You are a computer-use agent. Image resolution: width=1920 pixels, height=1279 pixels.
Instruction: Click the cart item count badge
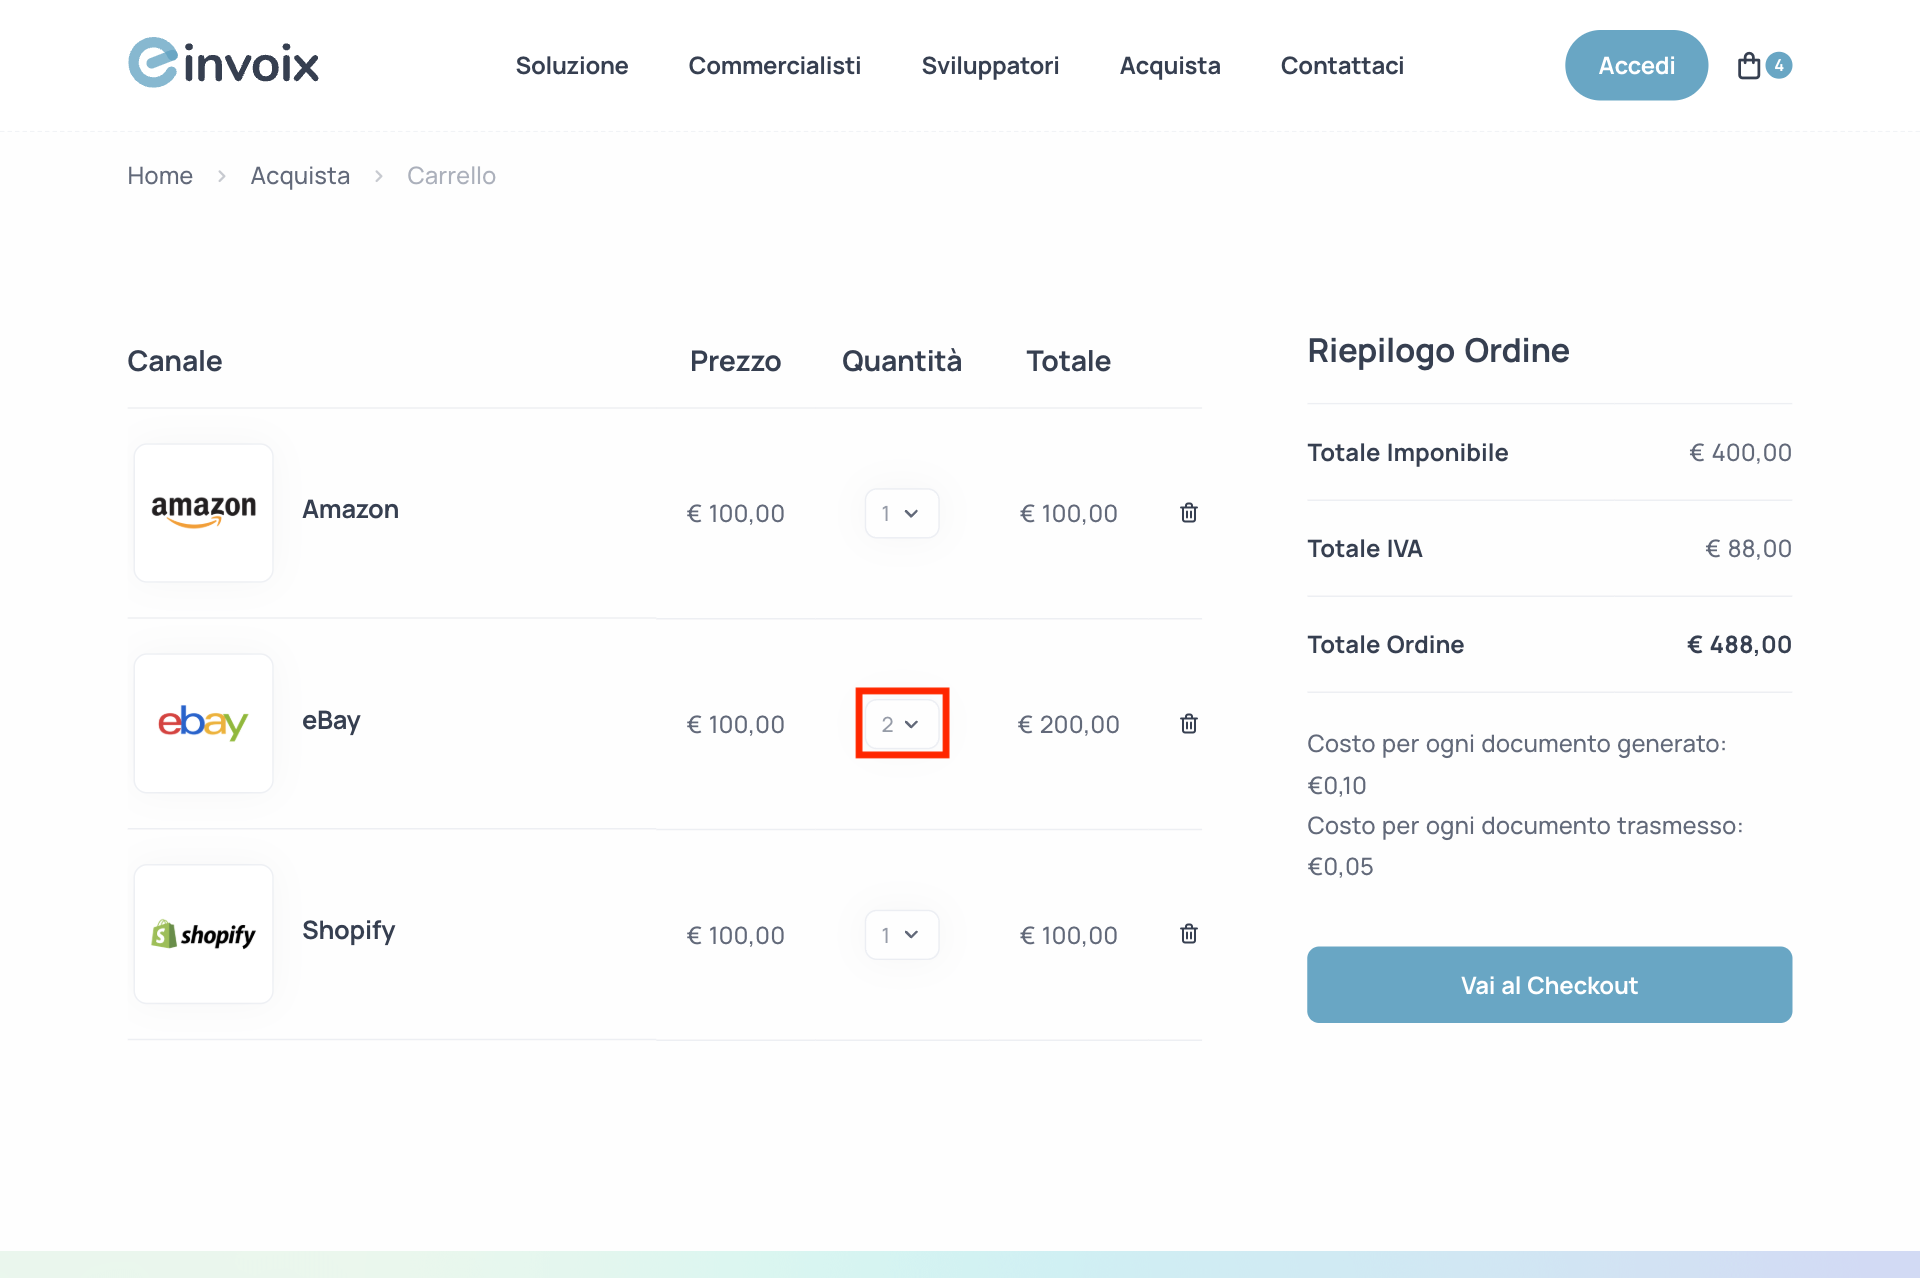[1779, 65]
